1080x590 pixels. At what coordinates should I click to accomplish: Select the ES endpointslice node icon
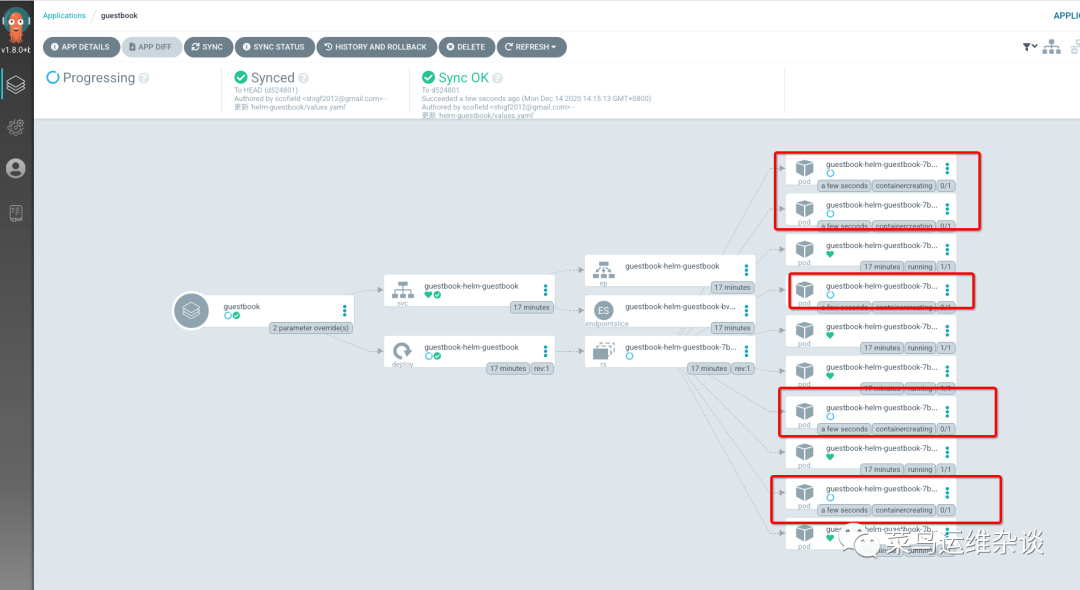coord(603,310)
